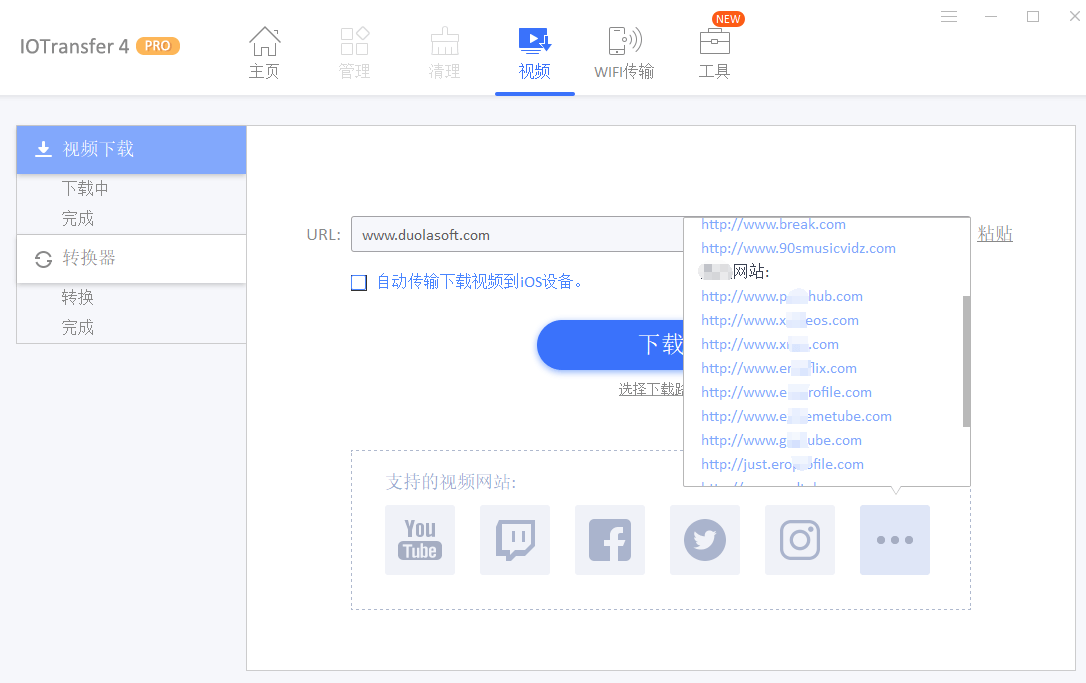1086x683 pixels.
Task: Click the 选择下载路径 link
Action: pos(651,389)
